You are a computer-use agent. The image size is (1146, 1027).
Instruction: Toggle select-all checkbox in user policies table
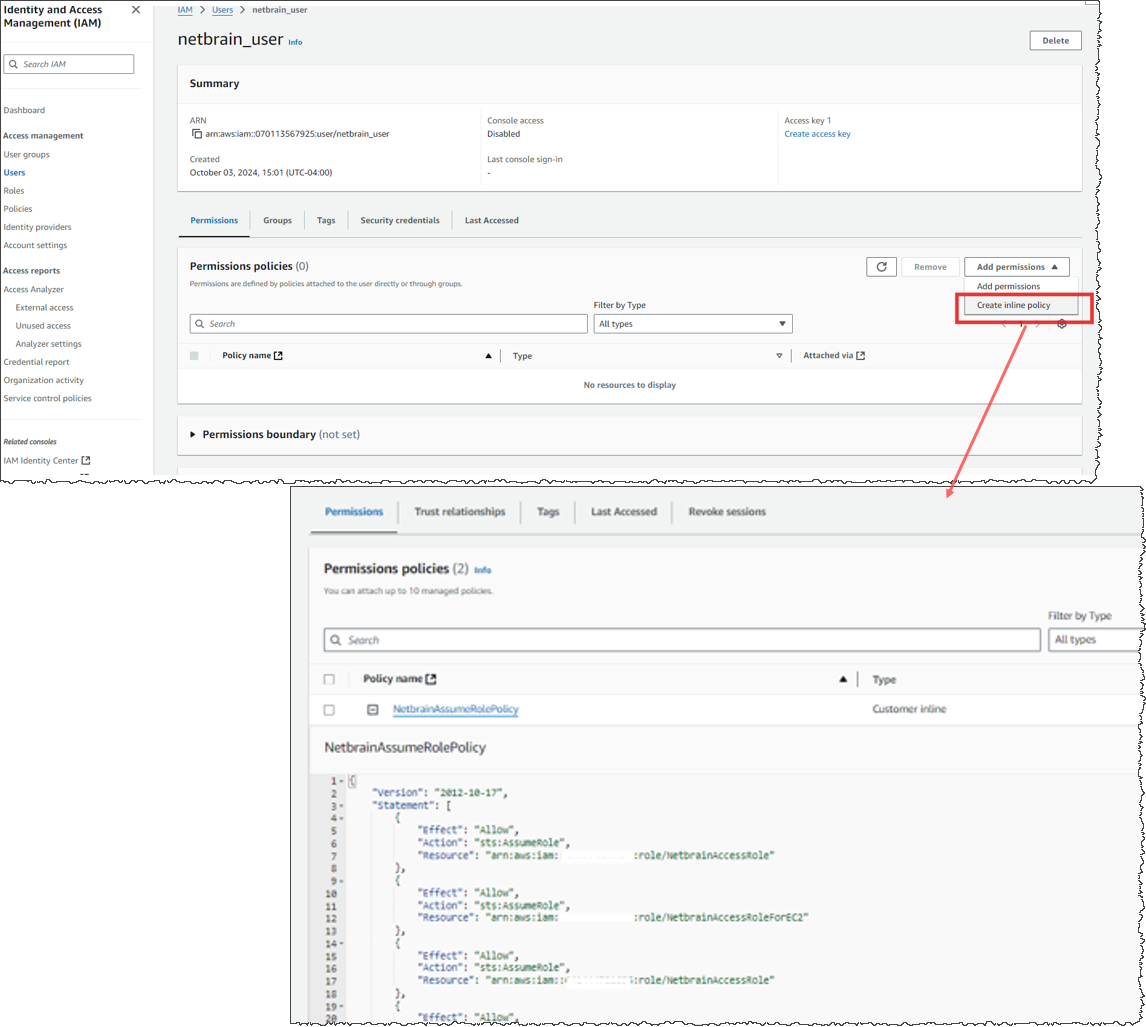point(194,356)
